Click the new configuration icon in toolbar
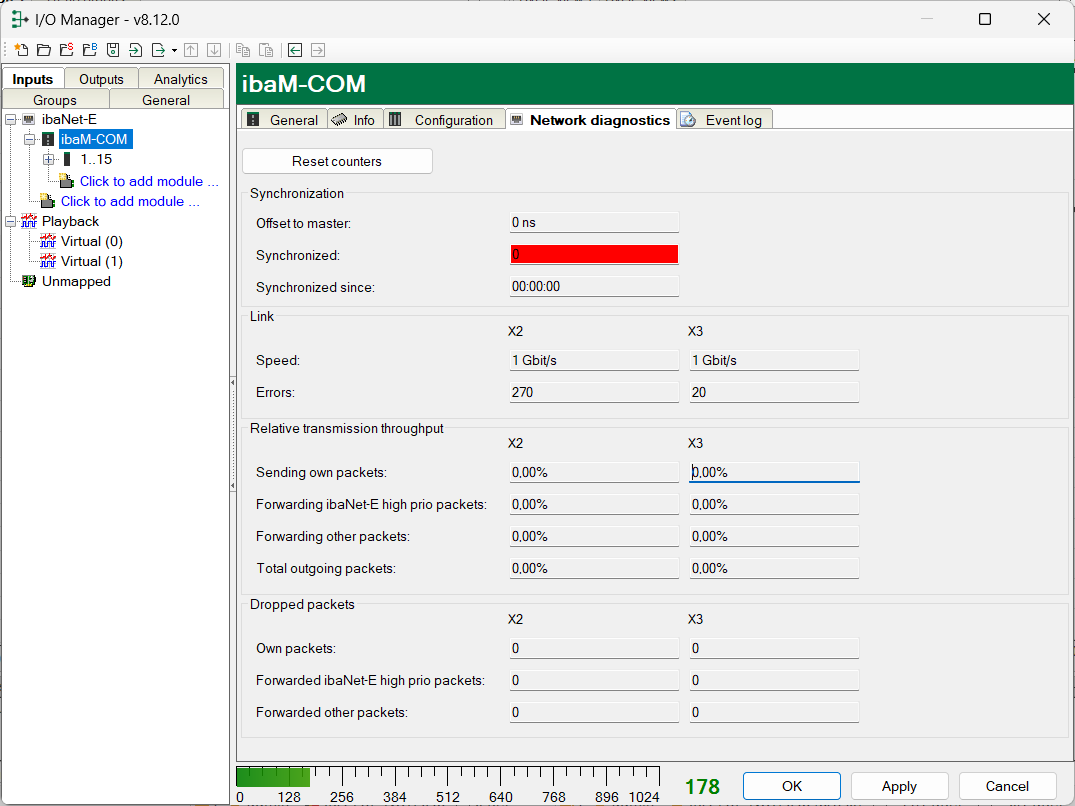This screenshot has width=1075, height=806. [x=20, y=50]
